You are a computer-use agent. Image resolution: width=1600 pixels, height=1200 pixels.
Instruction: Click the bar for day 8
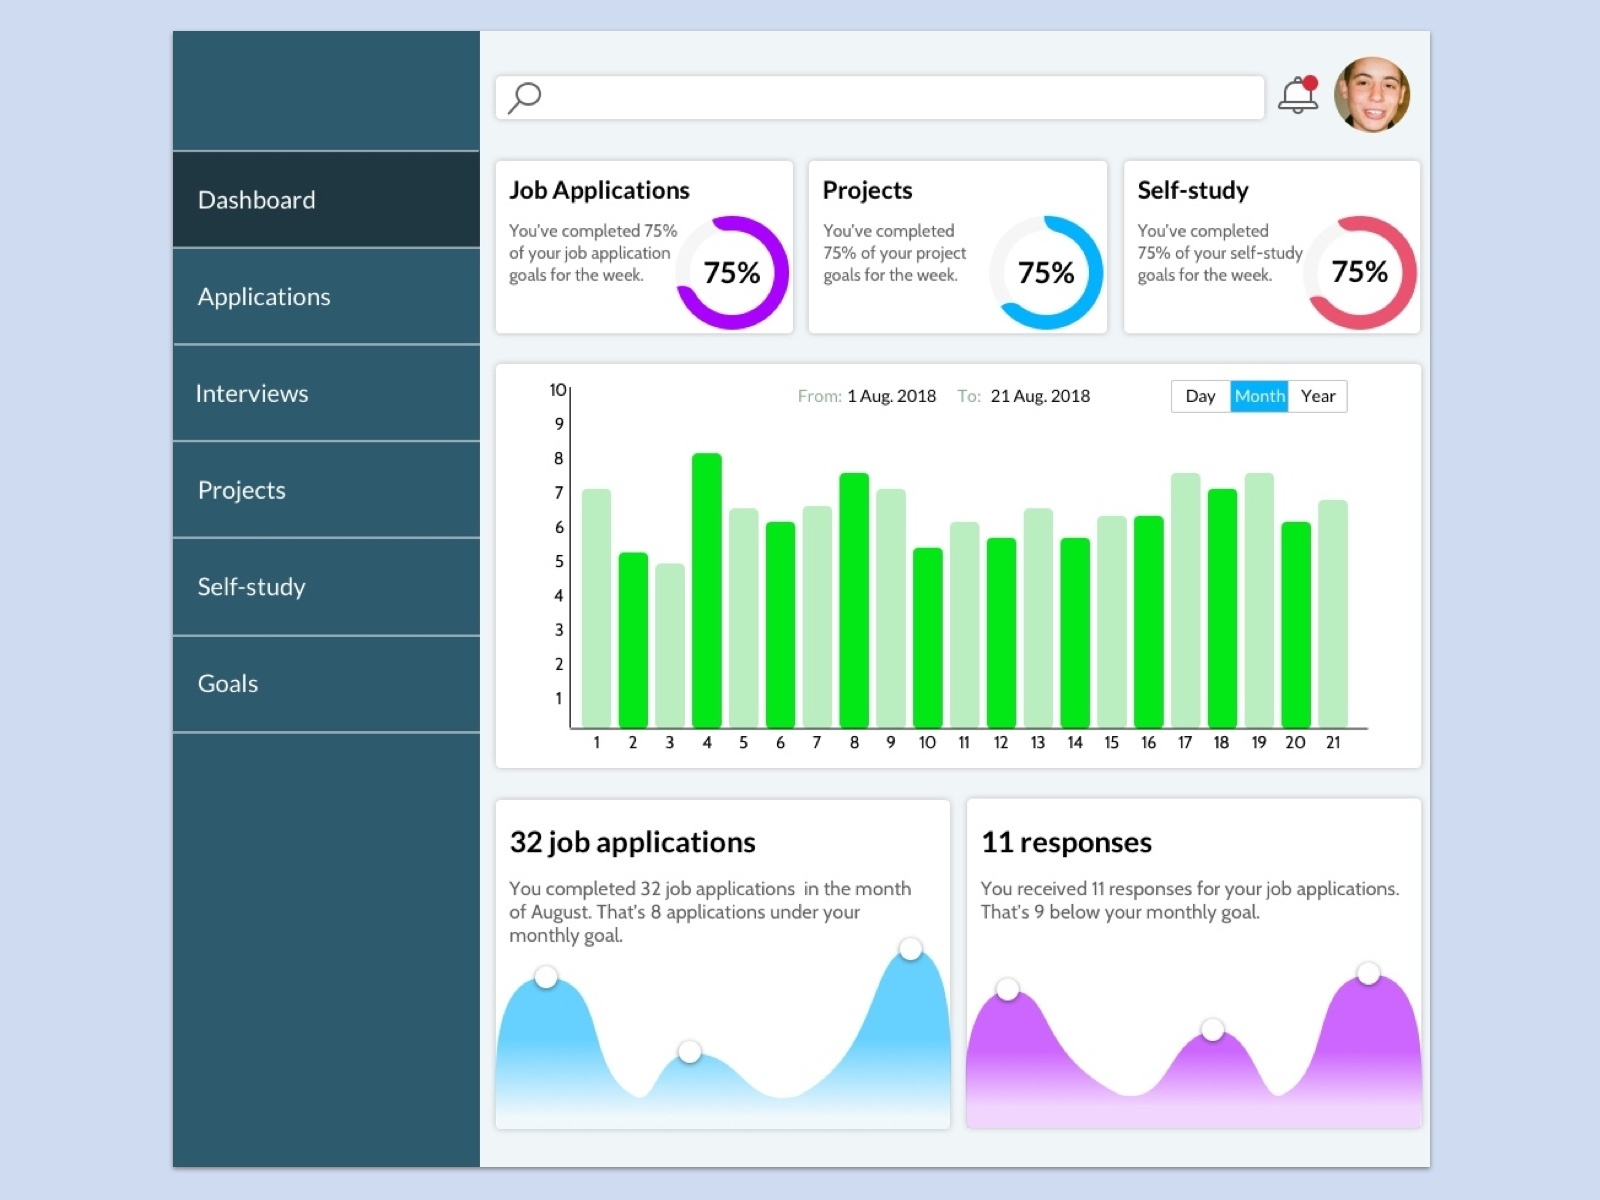(854, 601)
